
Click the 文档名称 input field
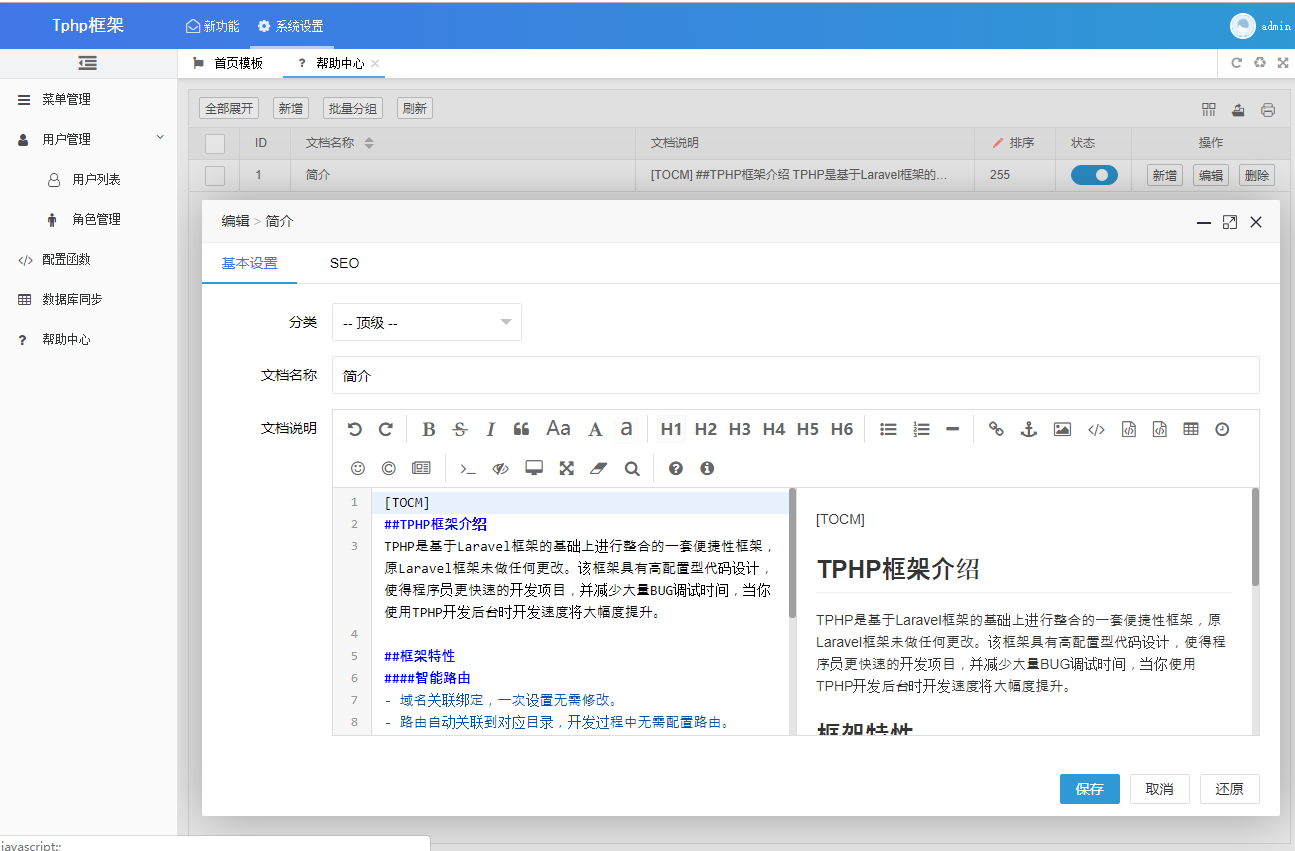795,375
